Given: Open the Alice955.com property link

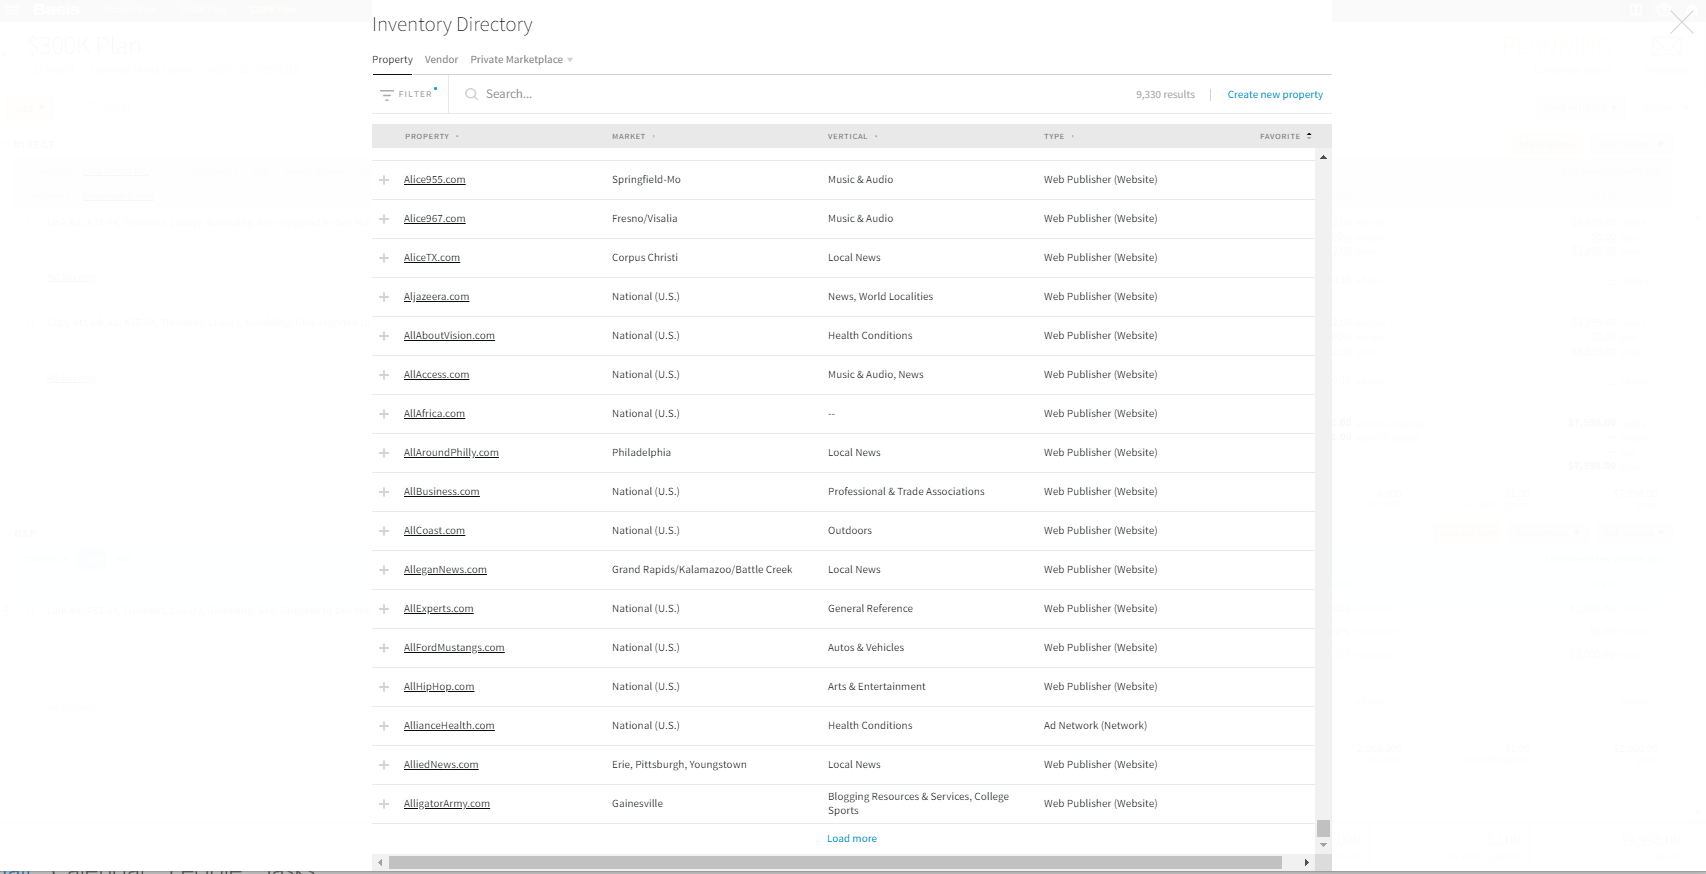Looking at the screenshot, I should tap(434, 180).
